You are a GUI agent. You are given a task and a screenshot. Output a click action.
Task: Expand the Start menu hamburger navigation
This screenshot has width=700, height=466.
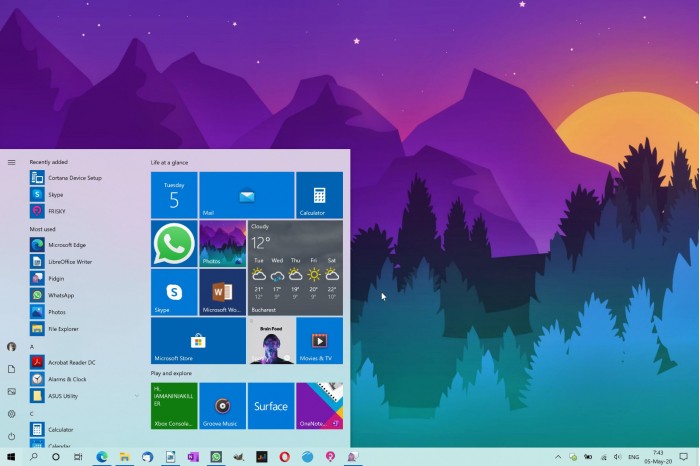point(12,162)
